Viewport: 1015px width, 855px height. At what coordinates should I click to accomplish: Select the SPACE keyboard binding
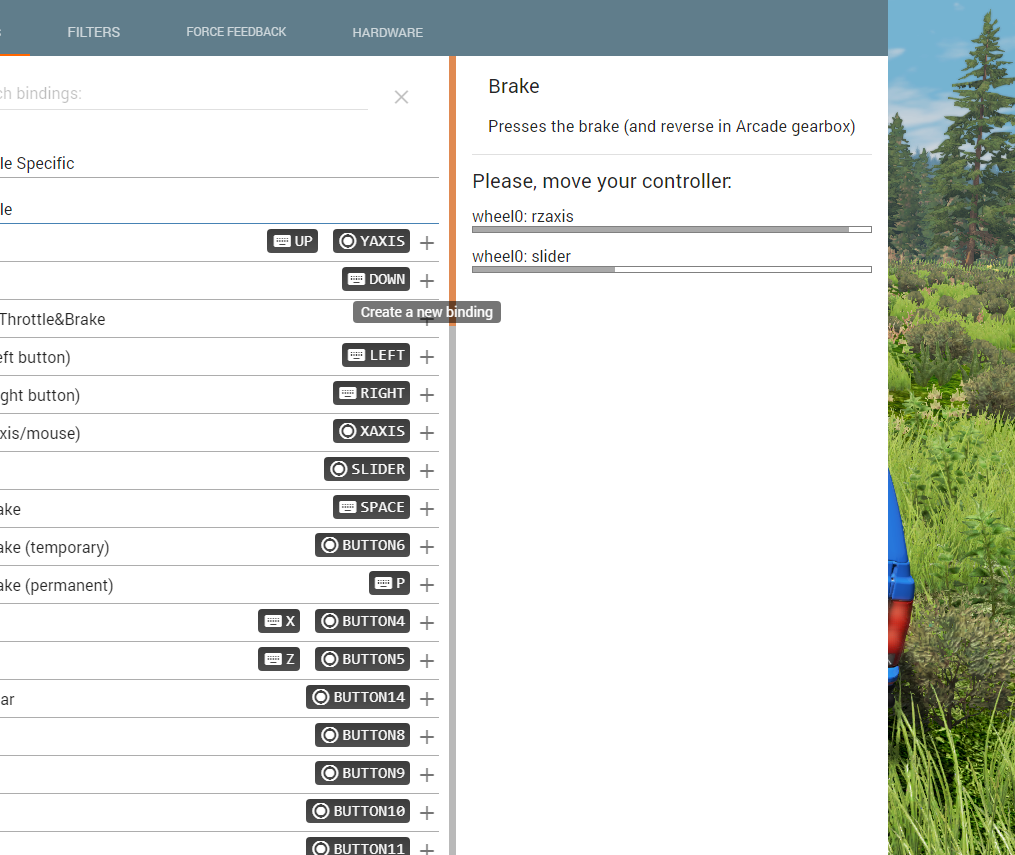372,507
